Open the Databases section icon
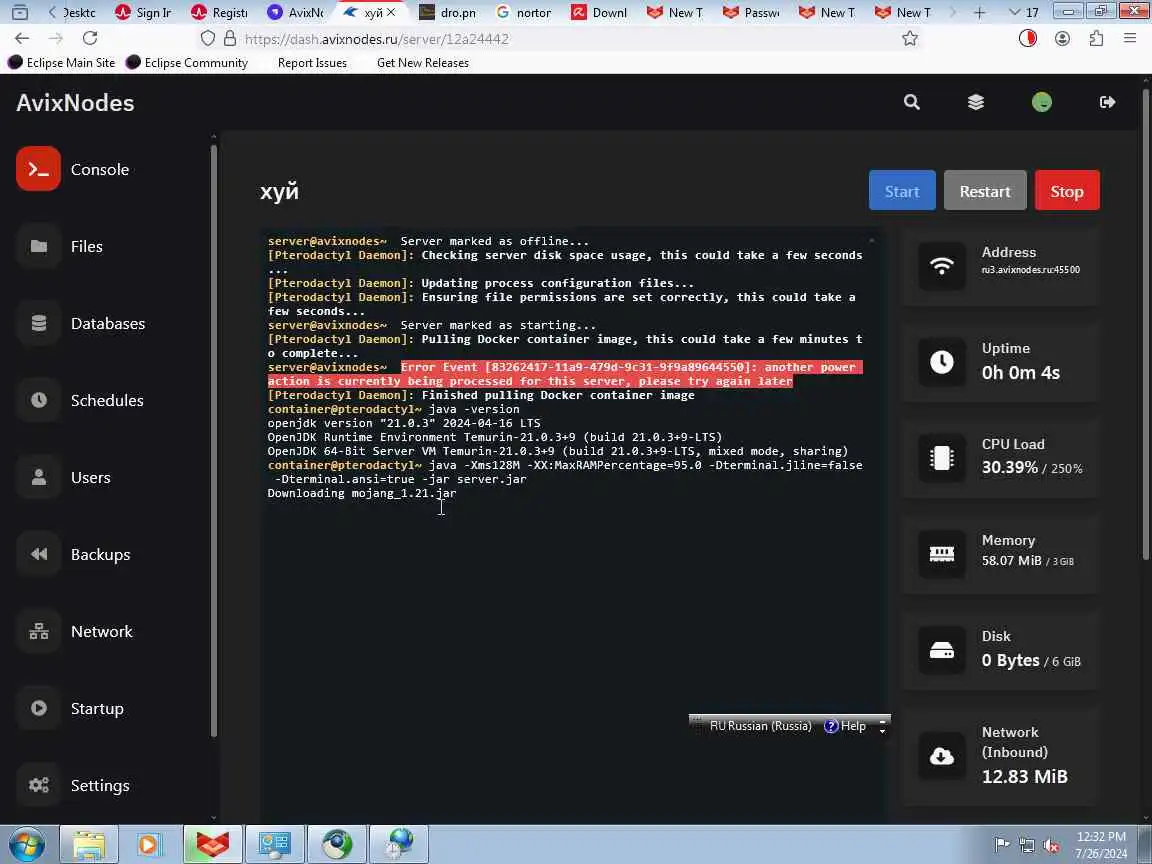The height and width of the screenshot is (864, 1152). [39, 323]
